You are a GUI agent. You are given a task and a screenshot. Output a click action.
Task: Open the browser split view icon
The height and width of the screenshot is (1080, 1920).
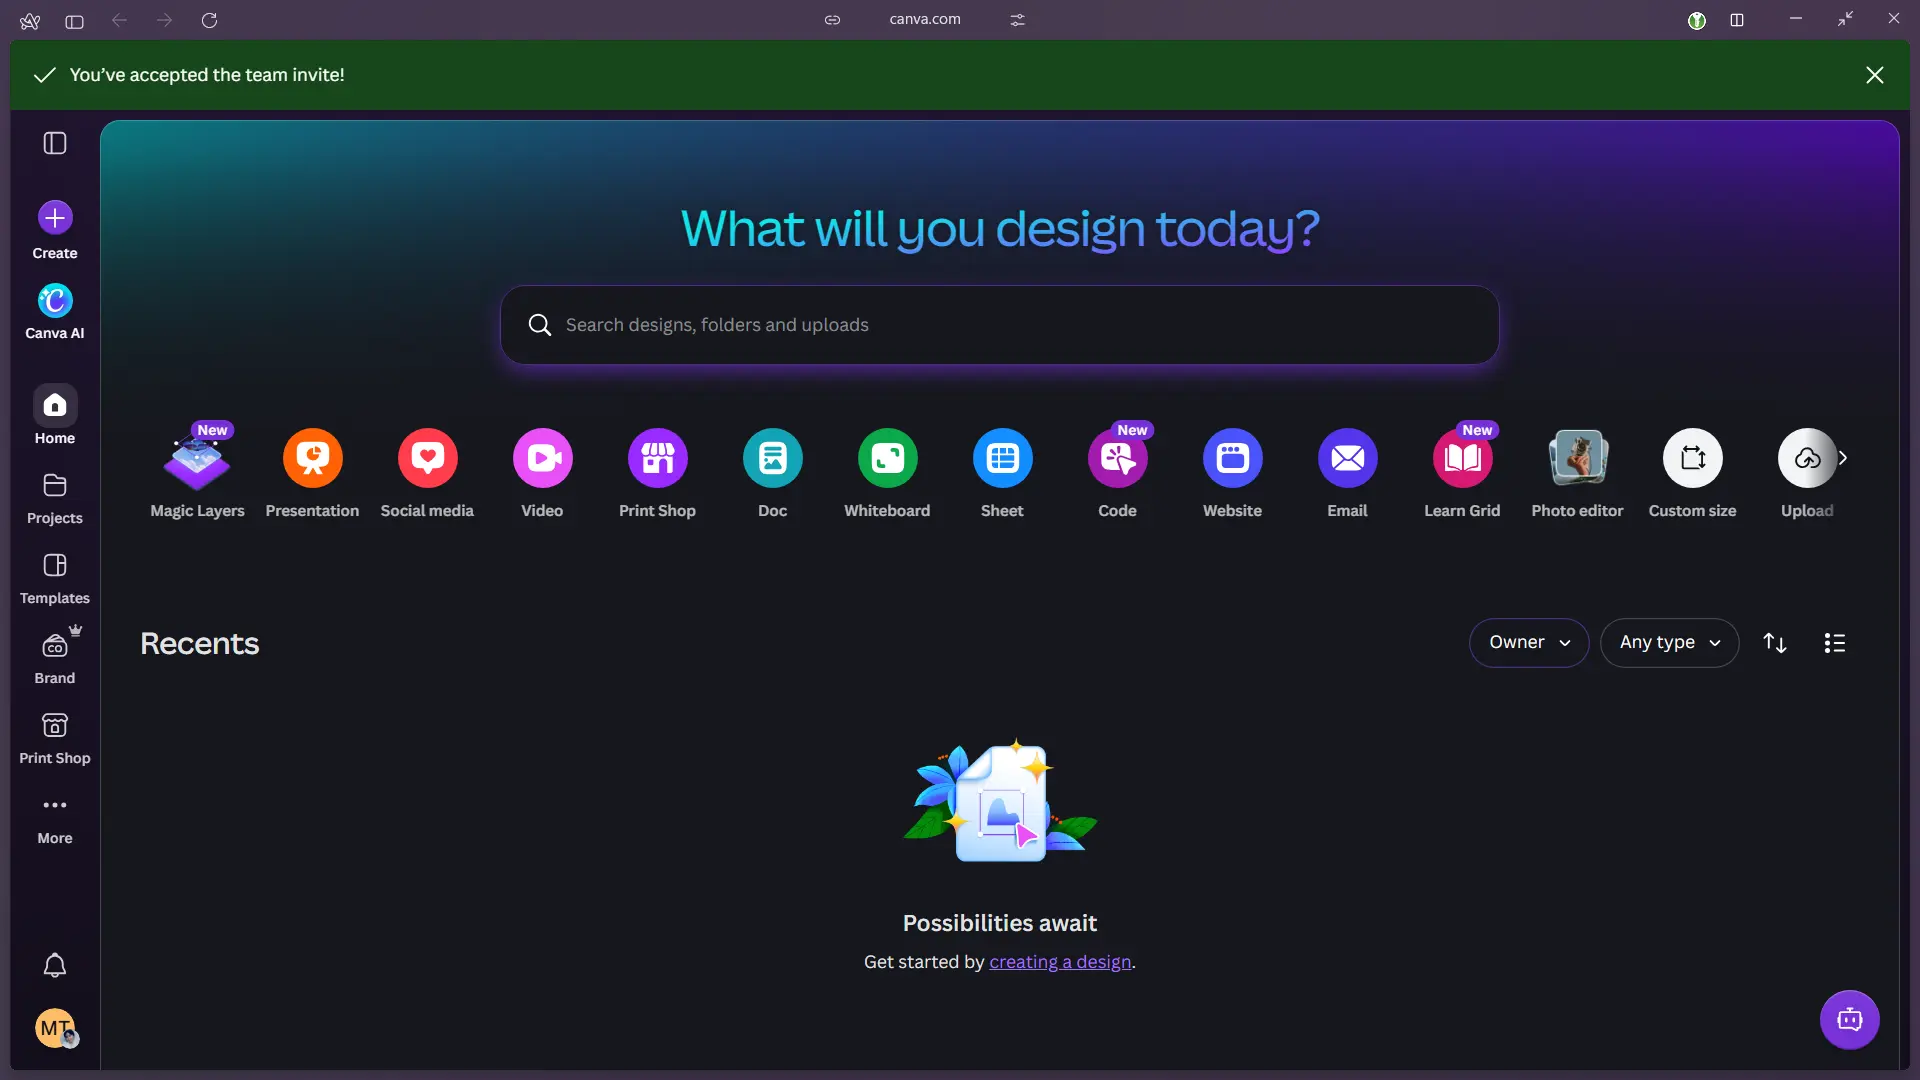pyautogui.click(x=1737, y=20)
